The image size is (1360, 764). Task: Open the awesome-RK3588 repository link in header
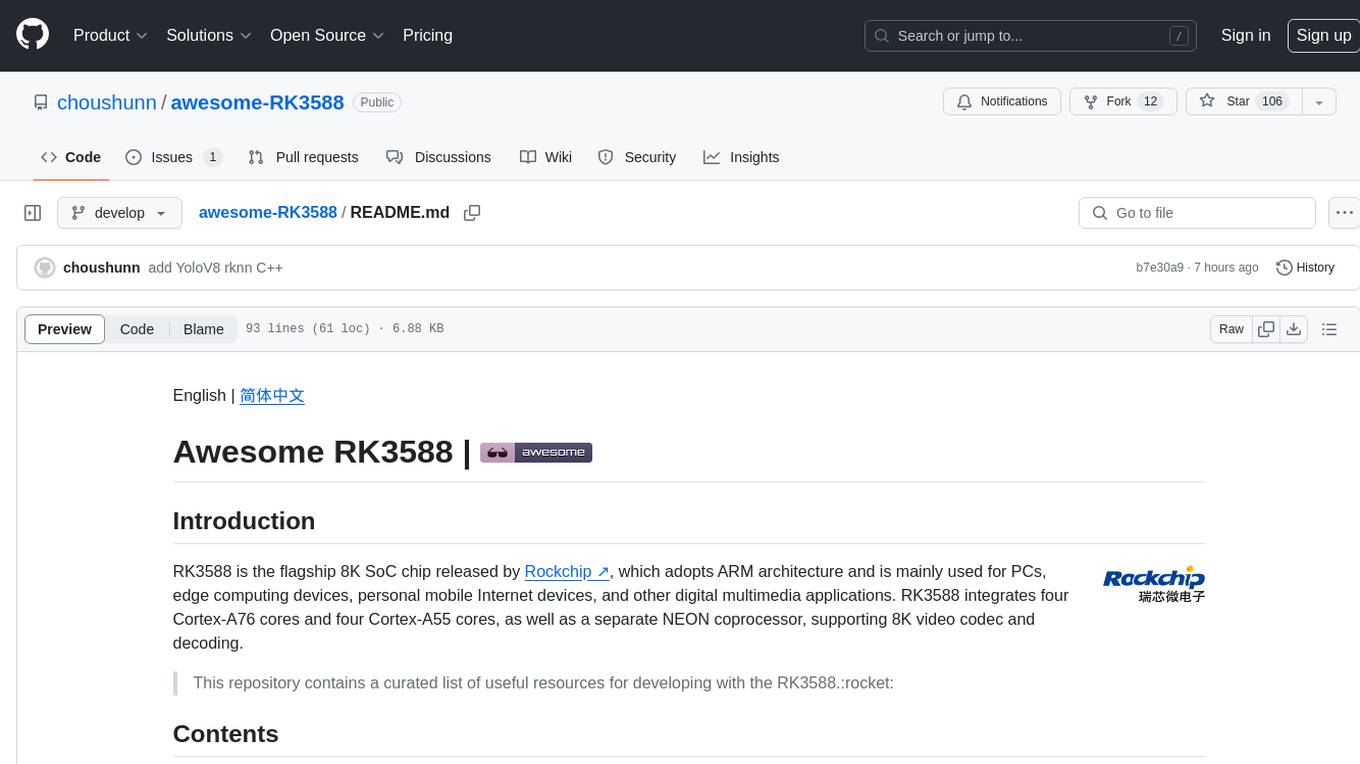(x=257, y=102)
